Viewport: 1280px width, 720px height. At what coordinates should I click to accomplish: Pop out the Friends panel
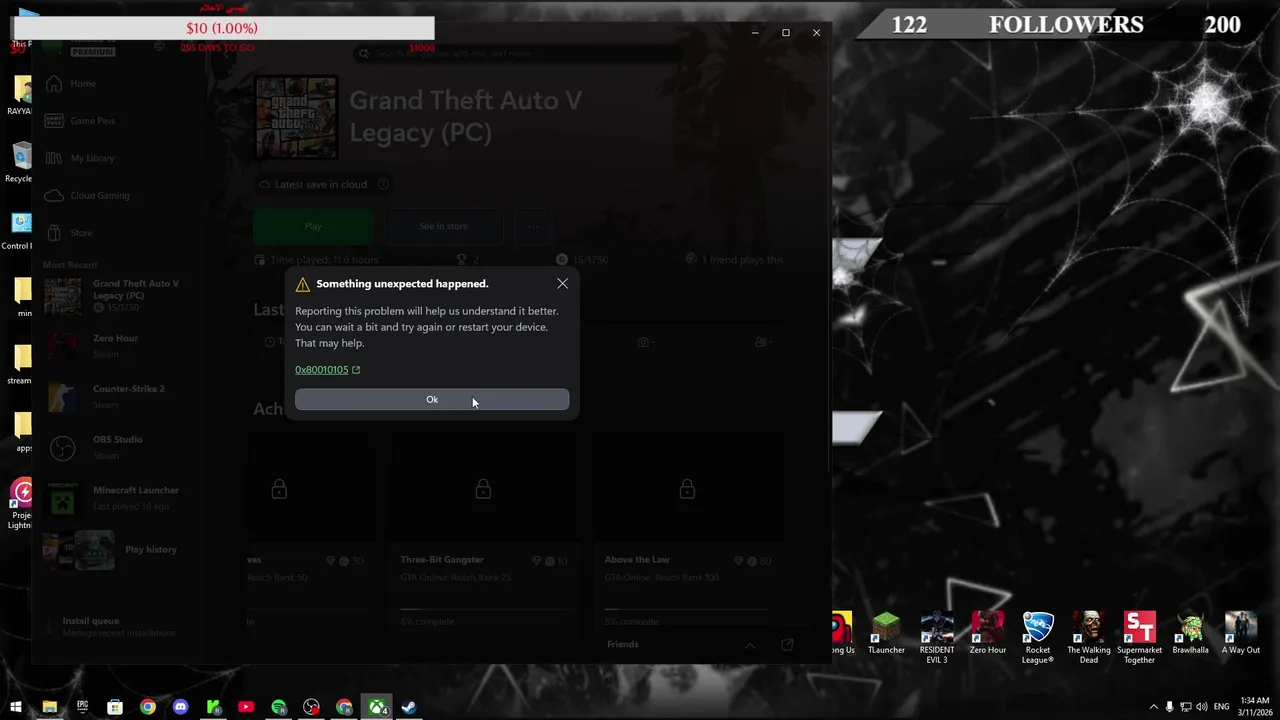tap(787, 645)
